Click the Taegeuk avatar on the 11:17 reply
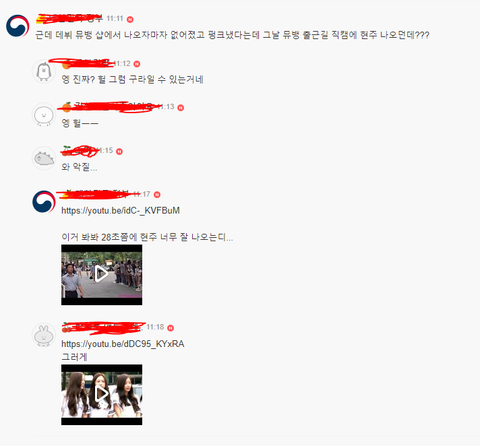This screenshot has height=446, width=480. click(44, 202)
